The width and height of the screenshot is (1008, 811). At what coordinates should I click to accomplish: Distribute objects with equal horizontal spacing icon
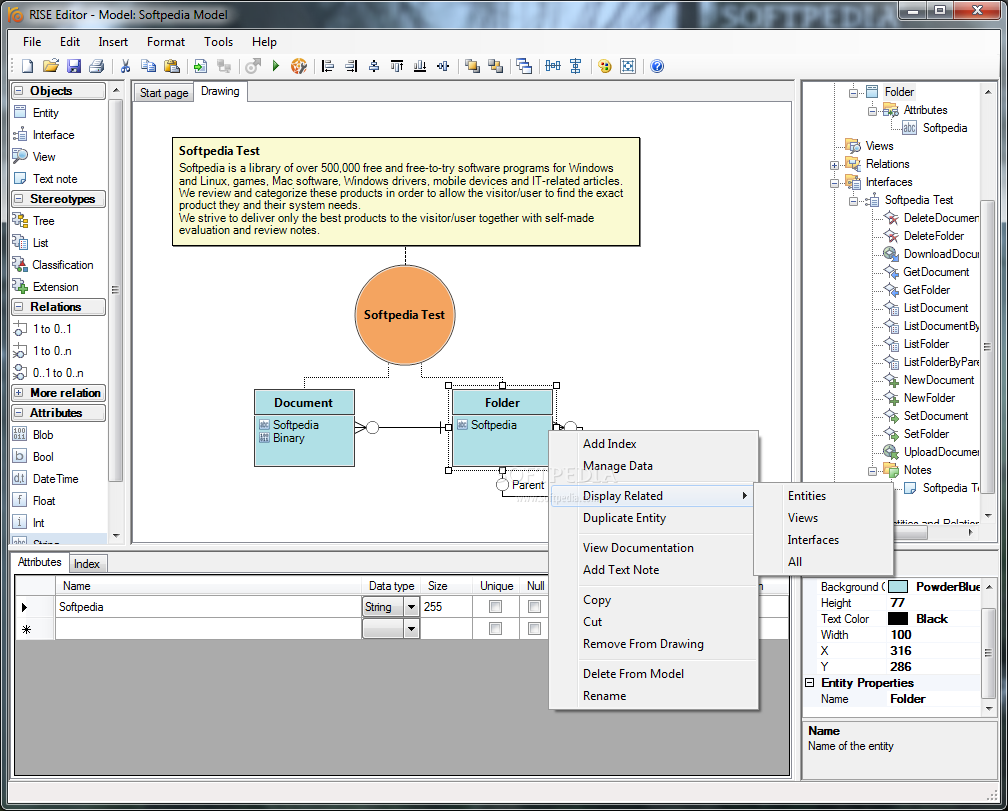point(553,66)
